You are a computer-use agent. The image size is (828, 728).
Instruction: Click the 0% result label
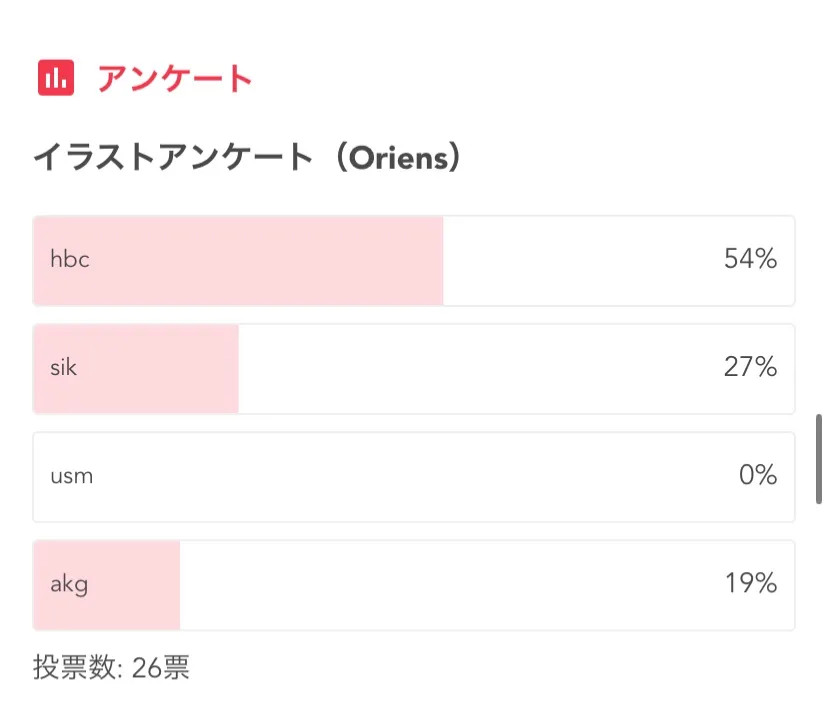coord(758,476)
